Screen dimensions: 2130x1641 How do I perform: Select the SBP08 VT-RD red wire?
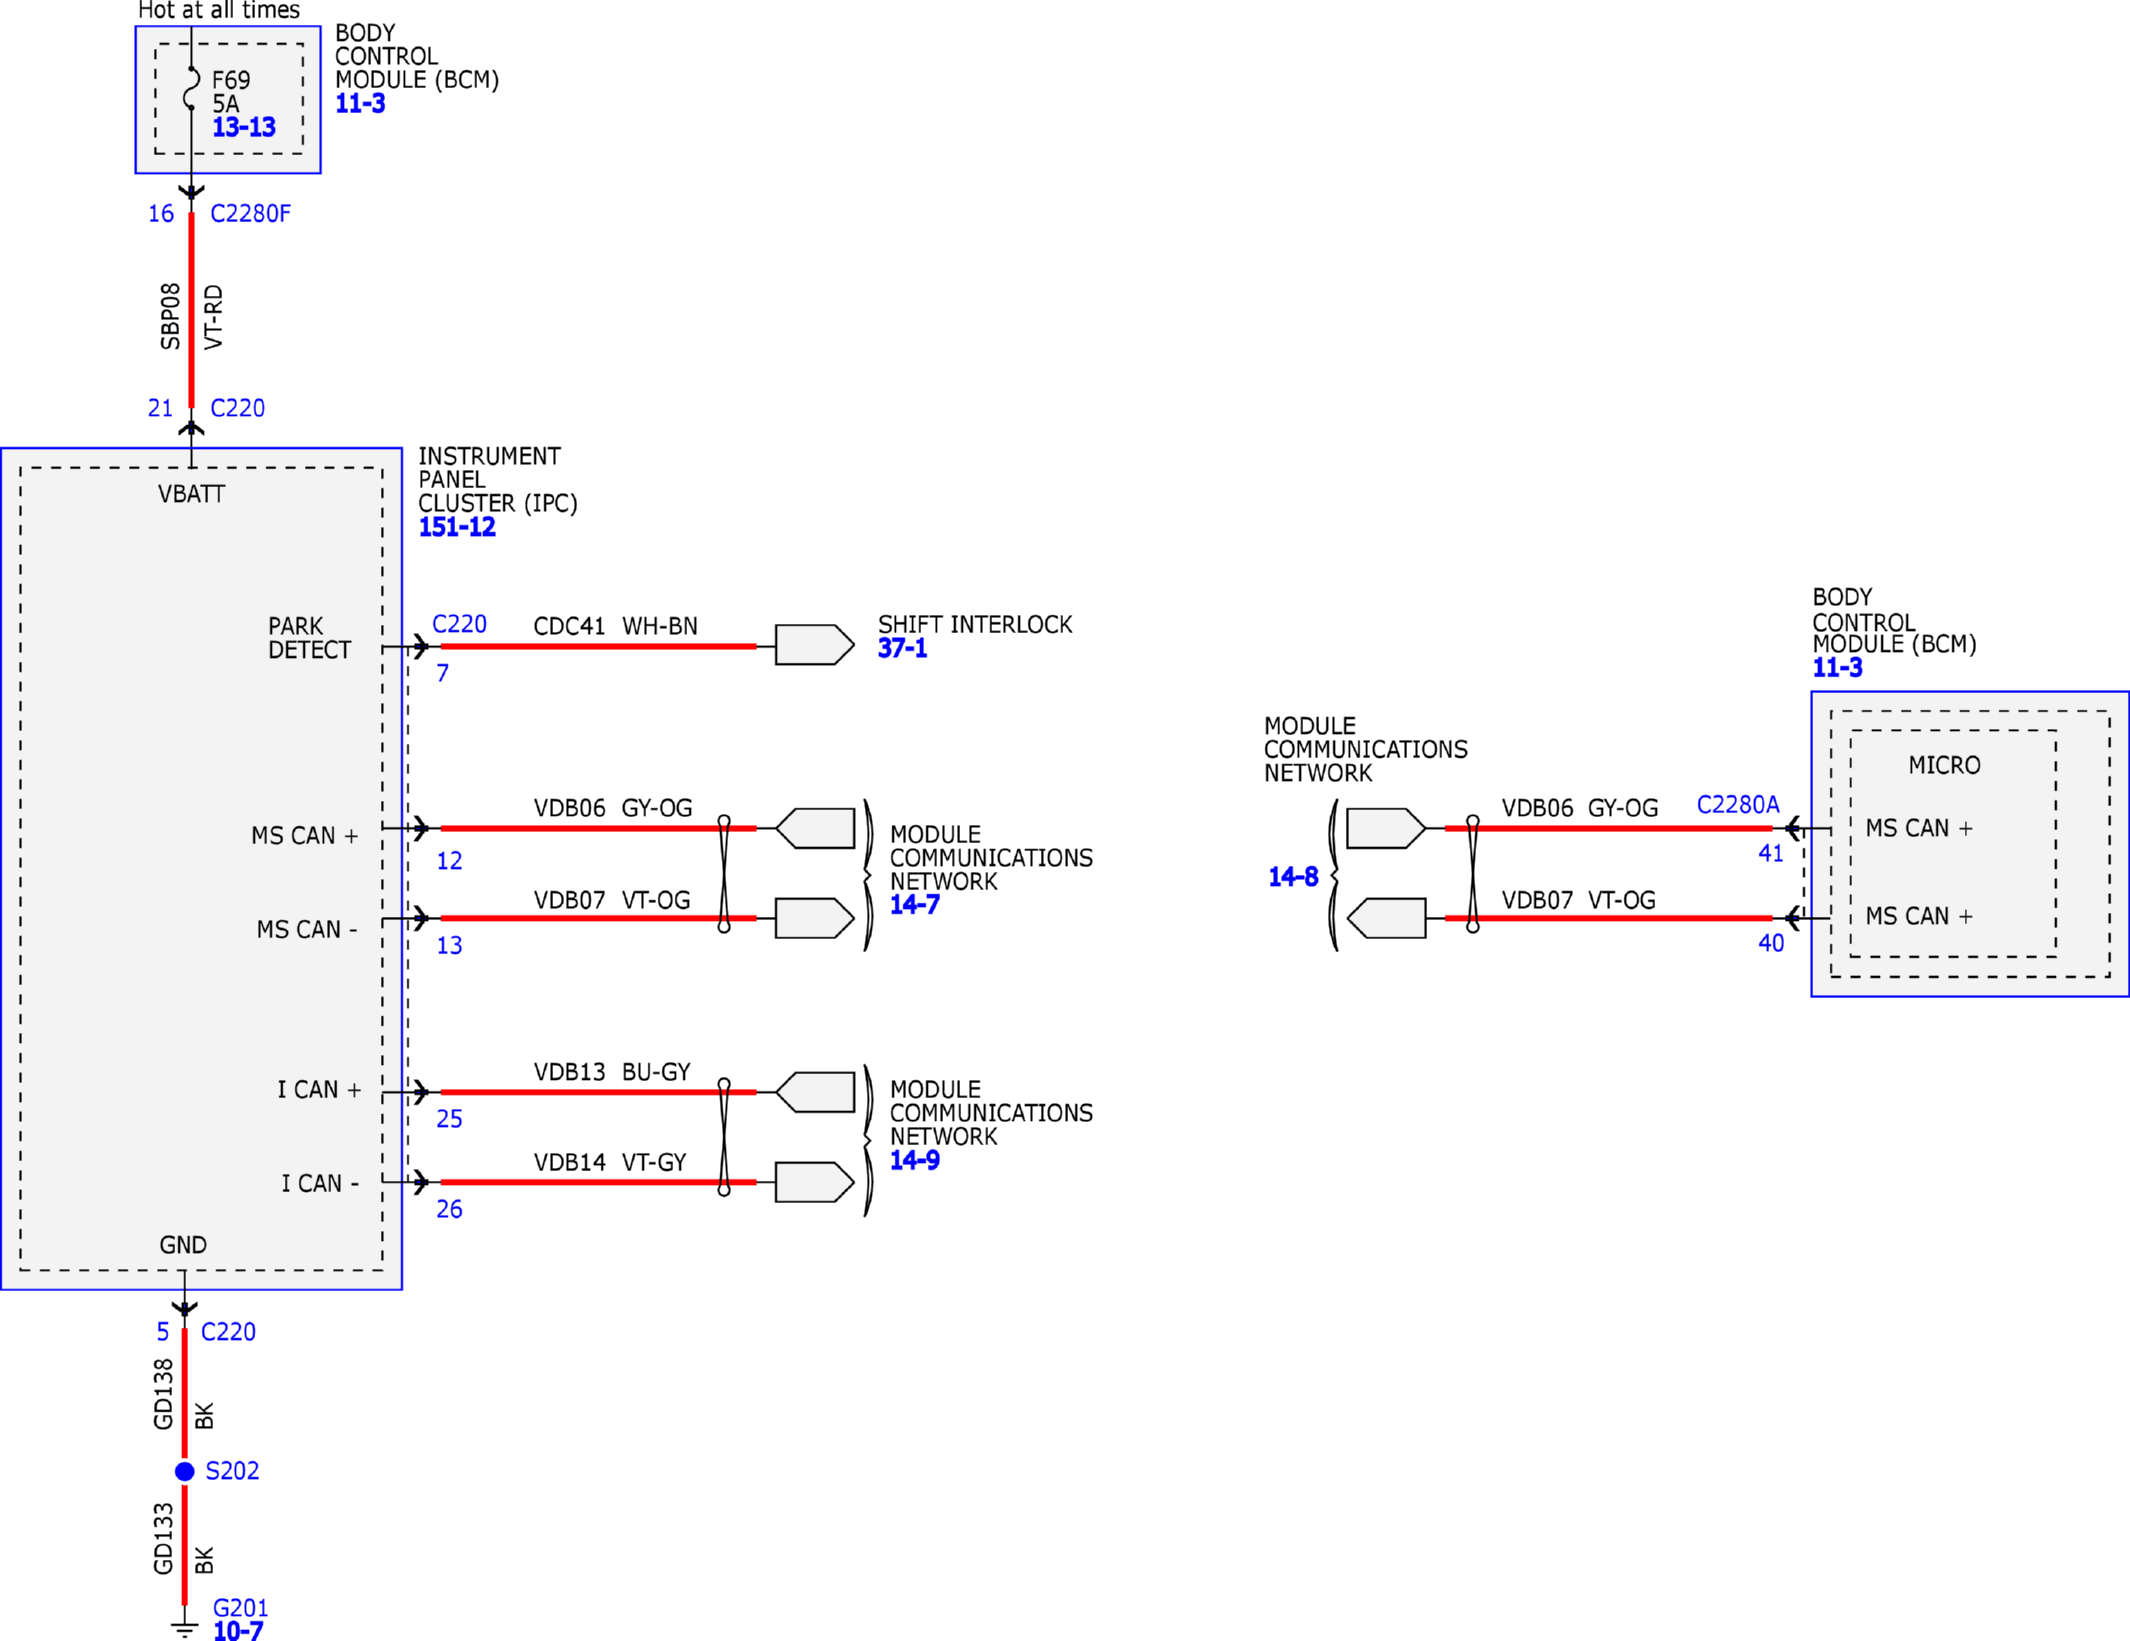191,310
